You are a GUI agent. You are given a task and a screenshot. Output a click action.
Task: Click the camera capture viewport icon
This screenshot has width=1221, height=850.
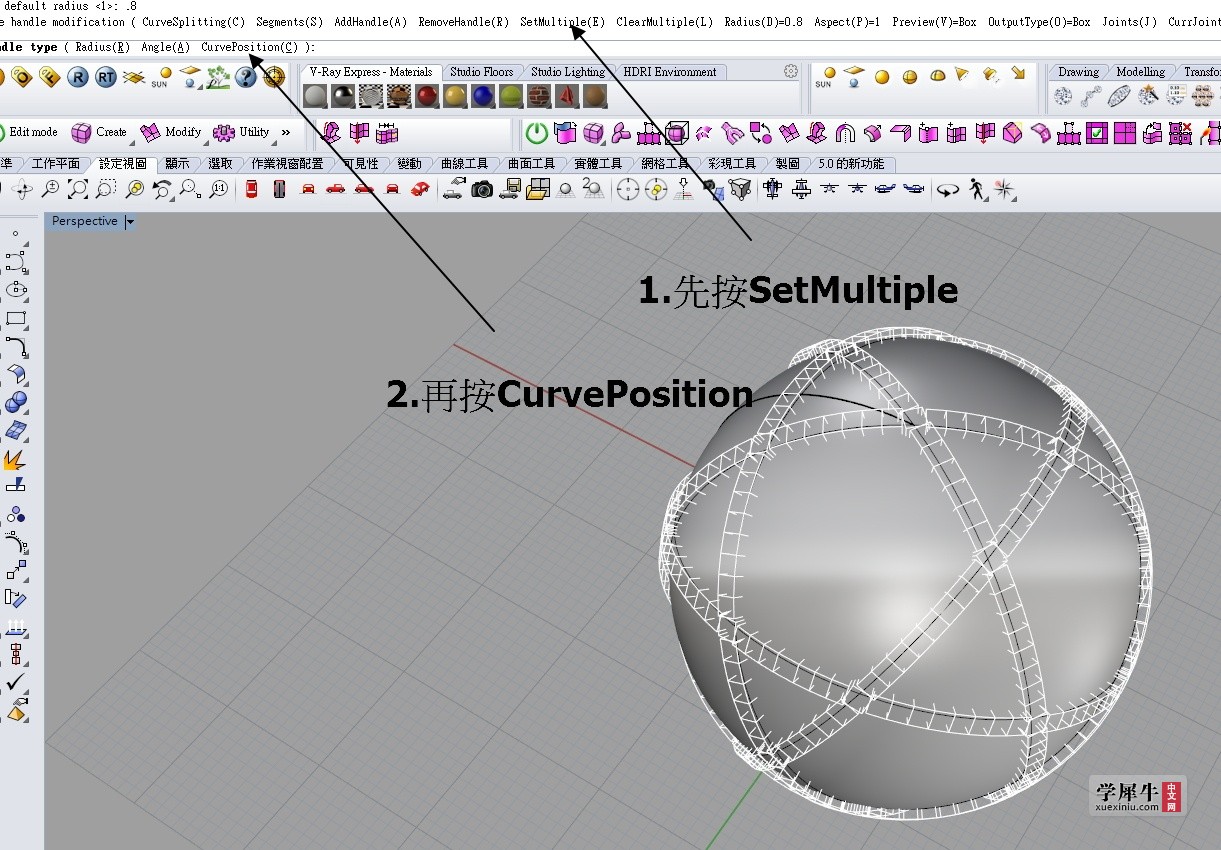[483, 189]
